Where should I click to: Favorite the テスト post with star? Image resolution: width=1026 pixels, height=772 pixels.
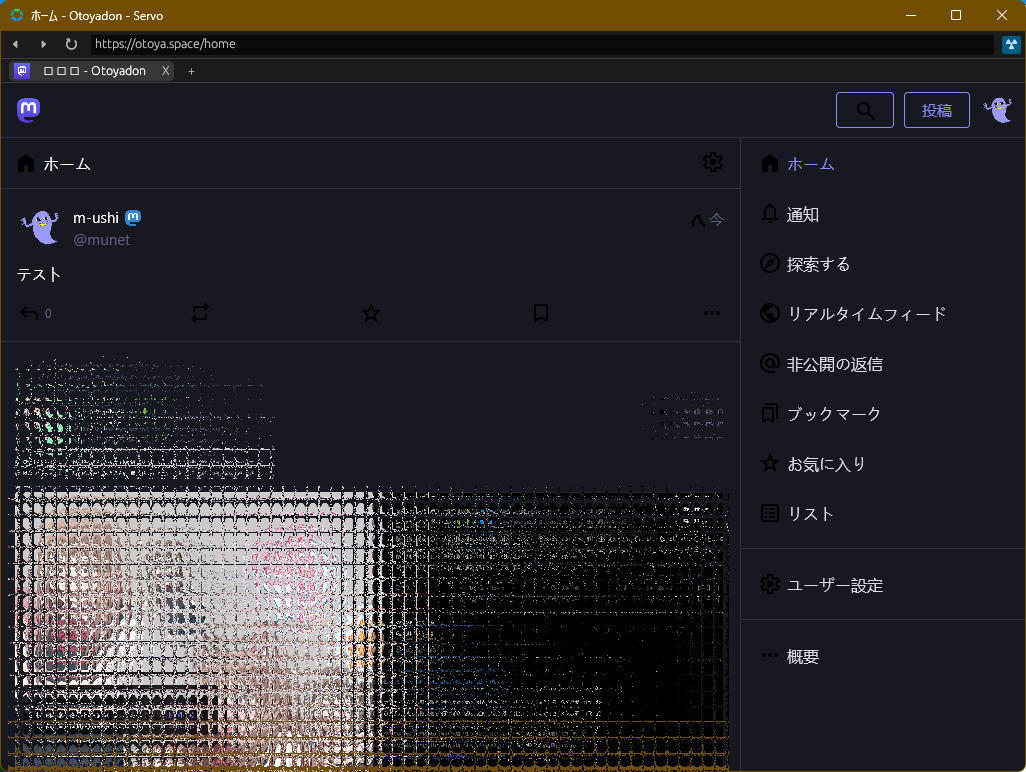pos(371,313)
